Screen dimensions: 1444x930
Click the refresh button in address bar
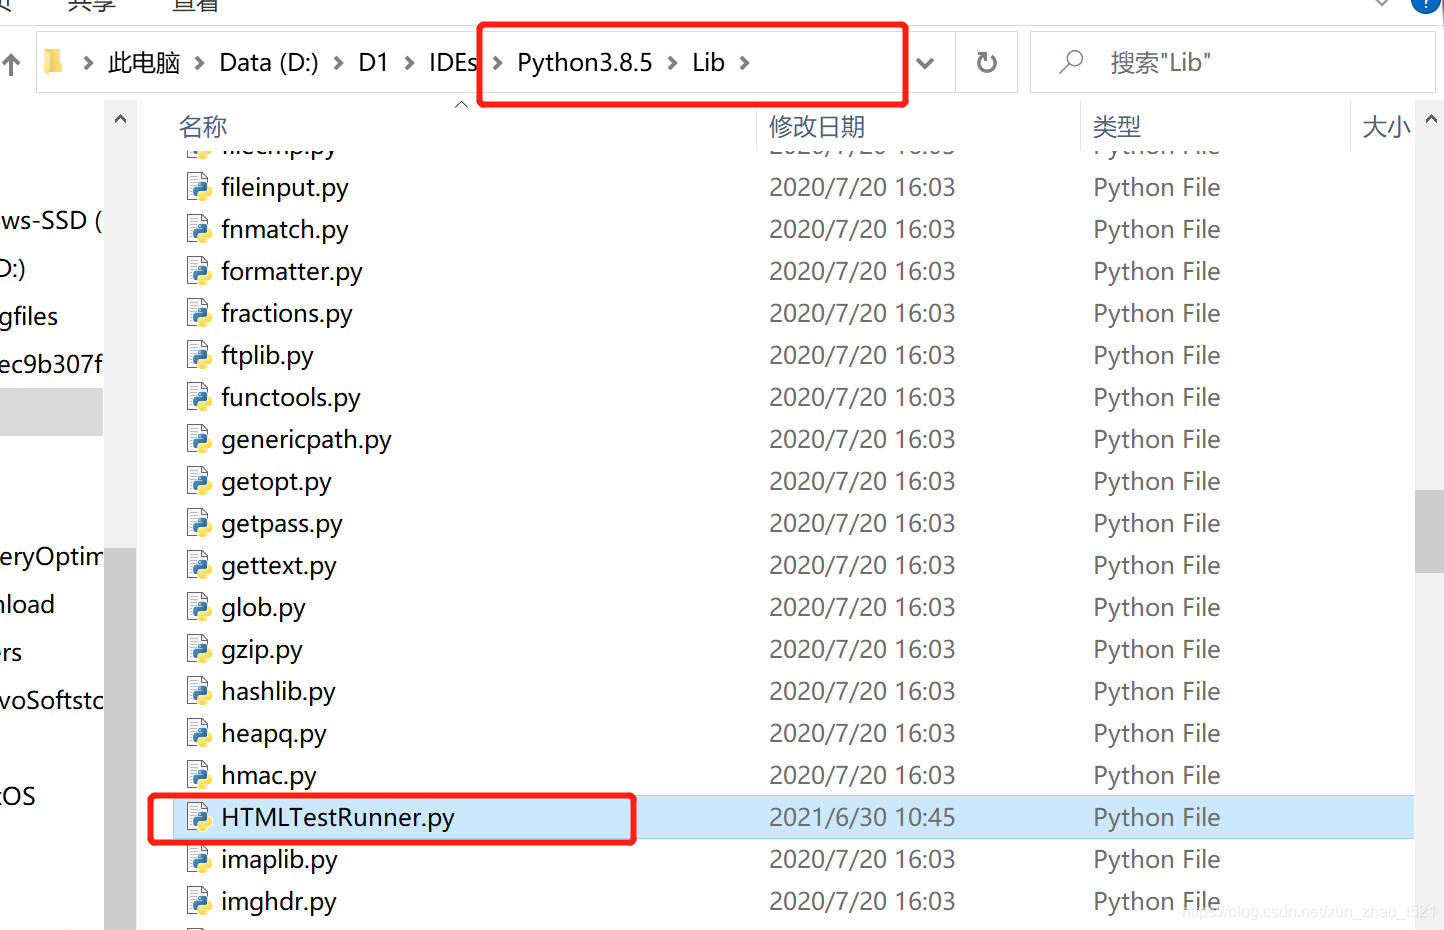tap(986, 63)
